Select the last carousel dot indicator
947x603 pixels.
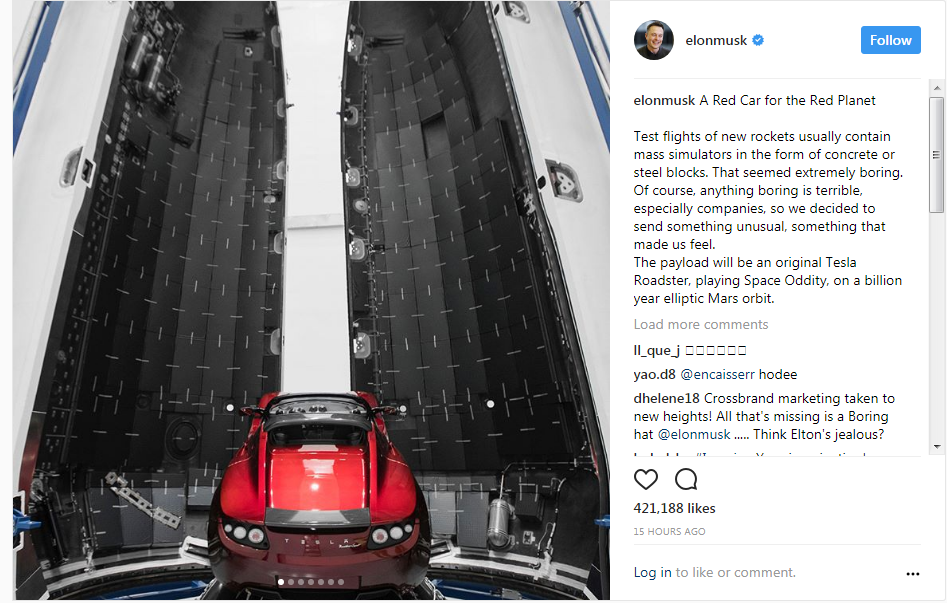point(341,582)
